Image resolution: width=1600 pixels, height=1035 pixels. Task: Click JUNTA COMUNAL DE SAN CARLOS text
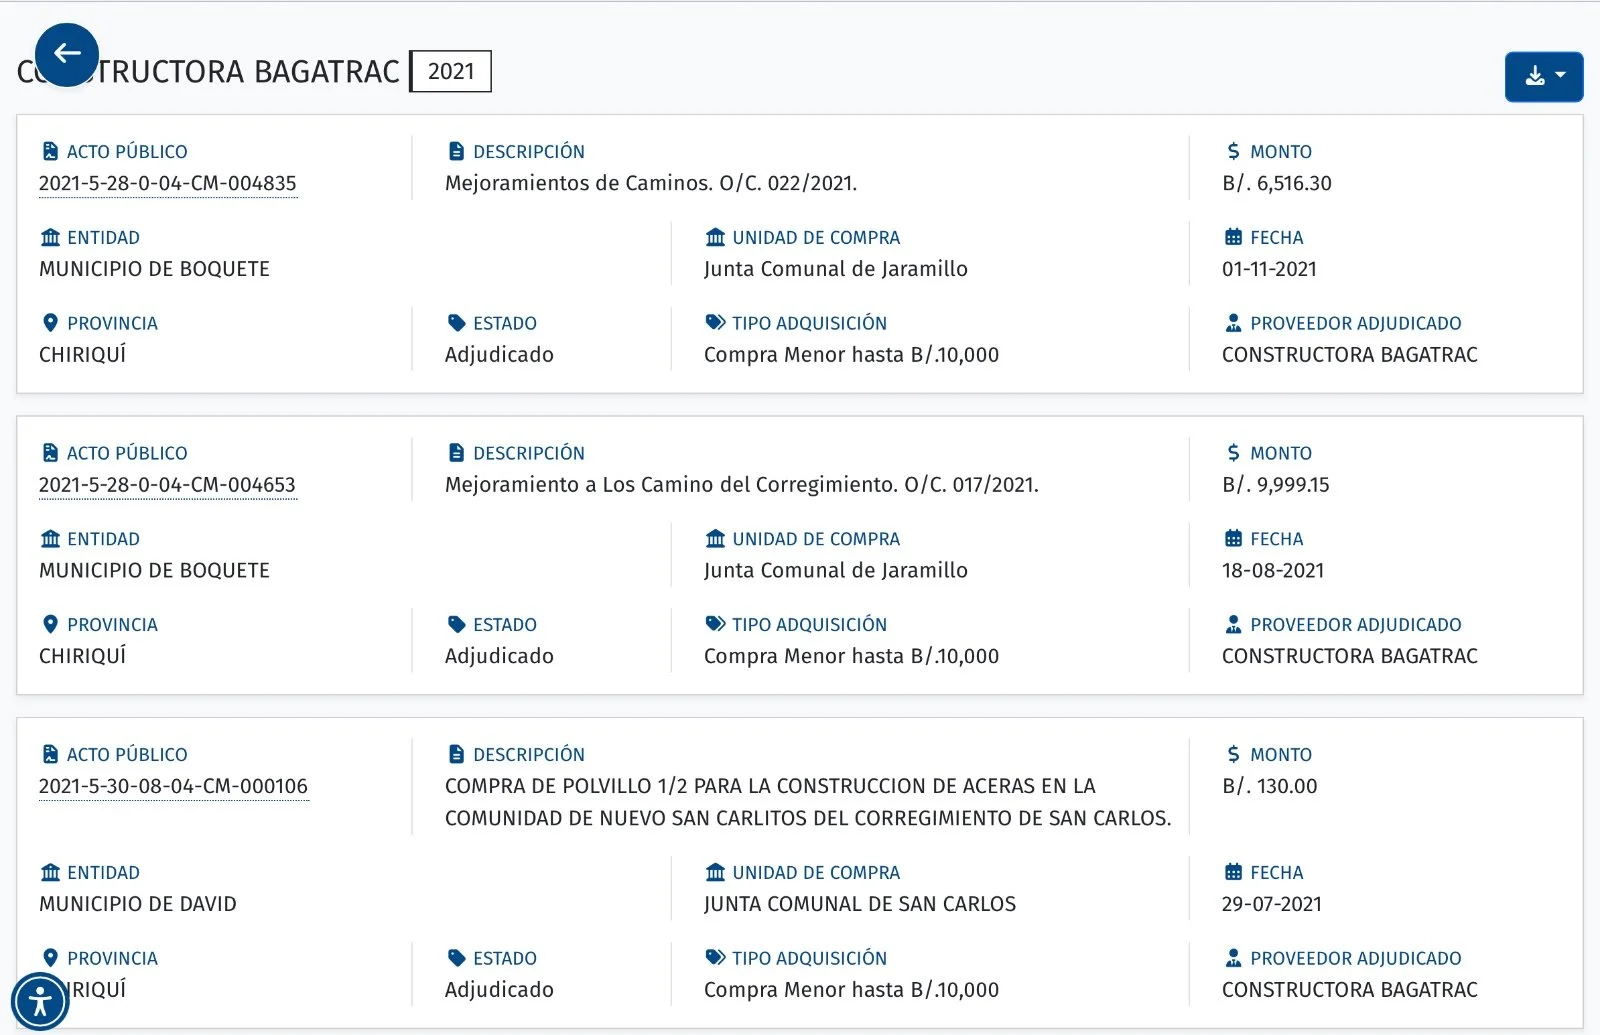click(860, 904)
